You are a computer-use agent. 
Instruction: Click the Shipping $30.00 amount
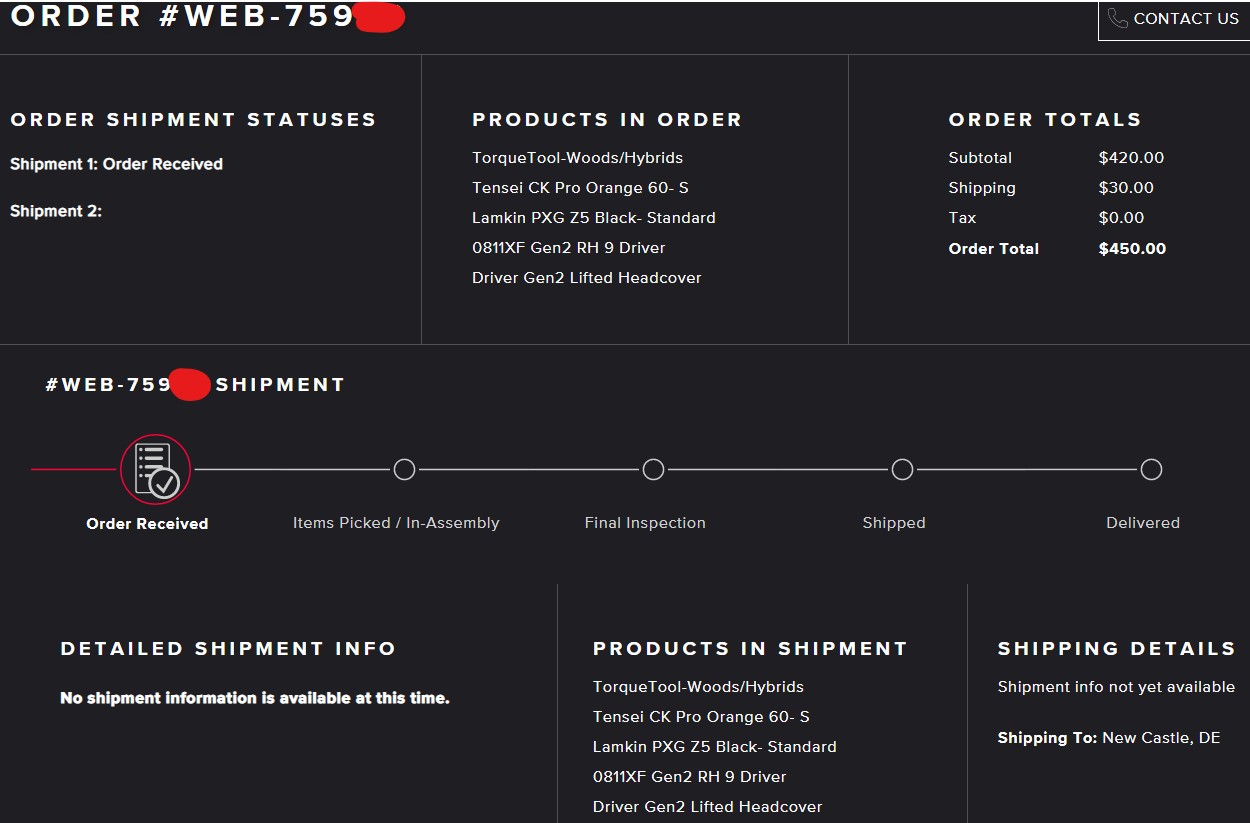(x=1126, y=188)
